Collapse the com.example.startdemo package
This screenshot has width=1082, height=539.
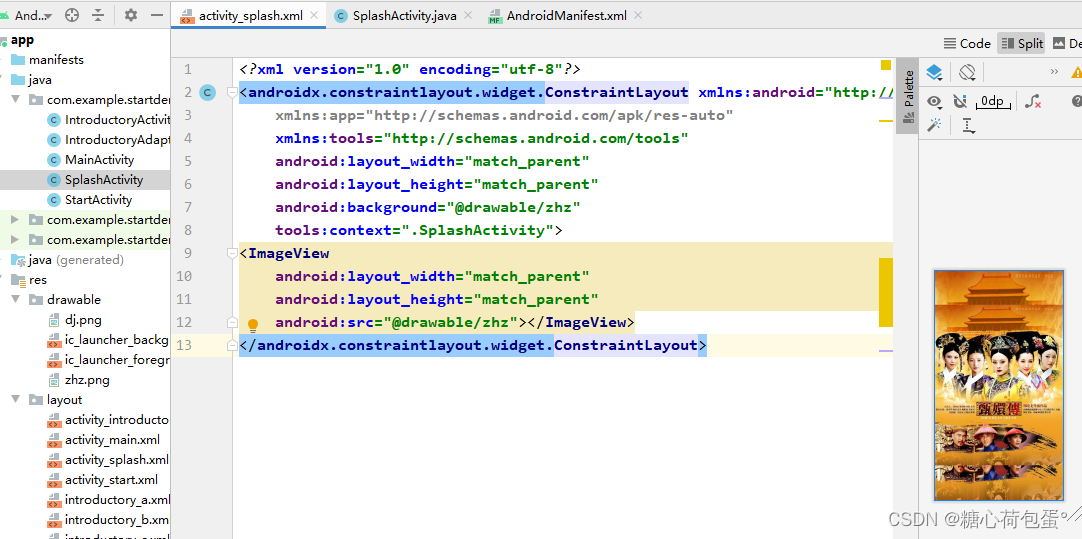(16, 99)
